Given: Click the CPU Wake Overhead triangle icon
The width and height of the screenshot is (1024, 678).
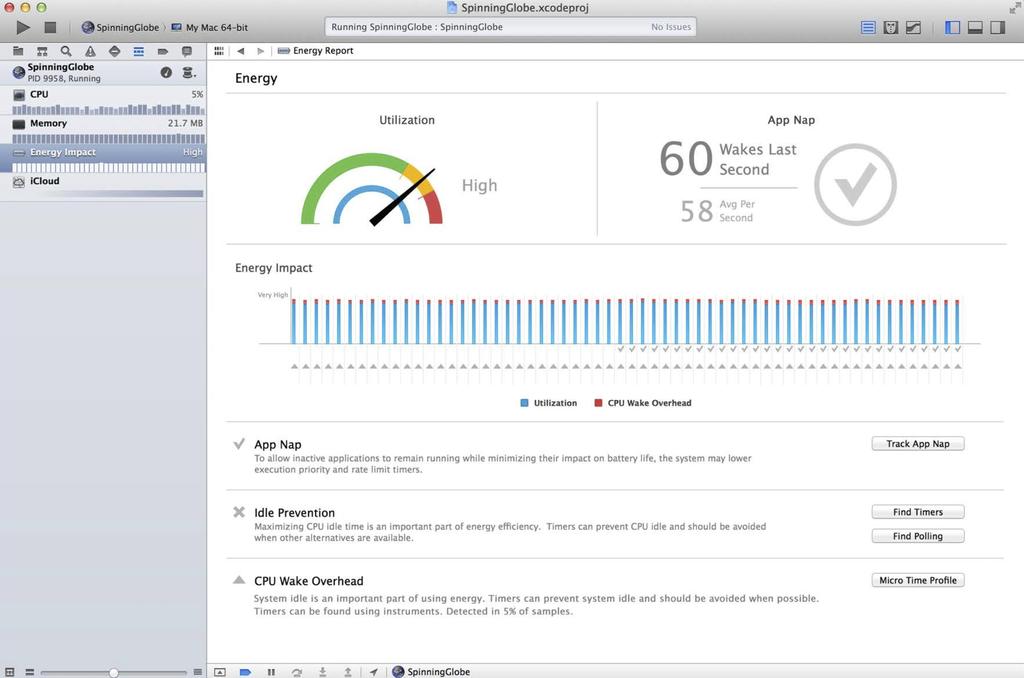Looking at the screenshot, I should pyautogui.click(x=239, y=580).
